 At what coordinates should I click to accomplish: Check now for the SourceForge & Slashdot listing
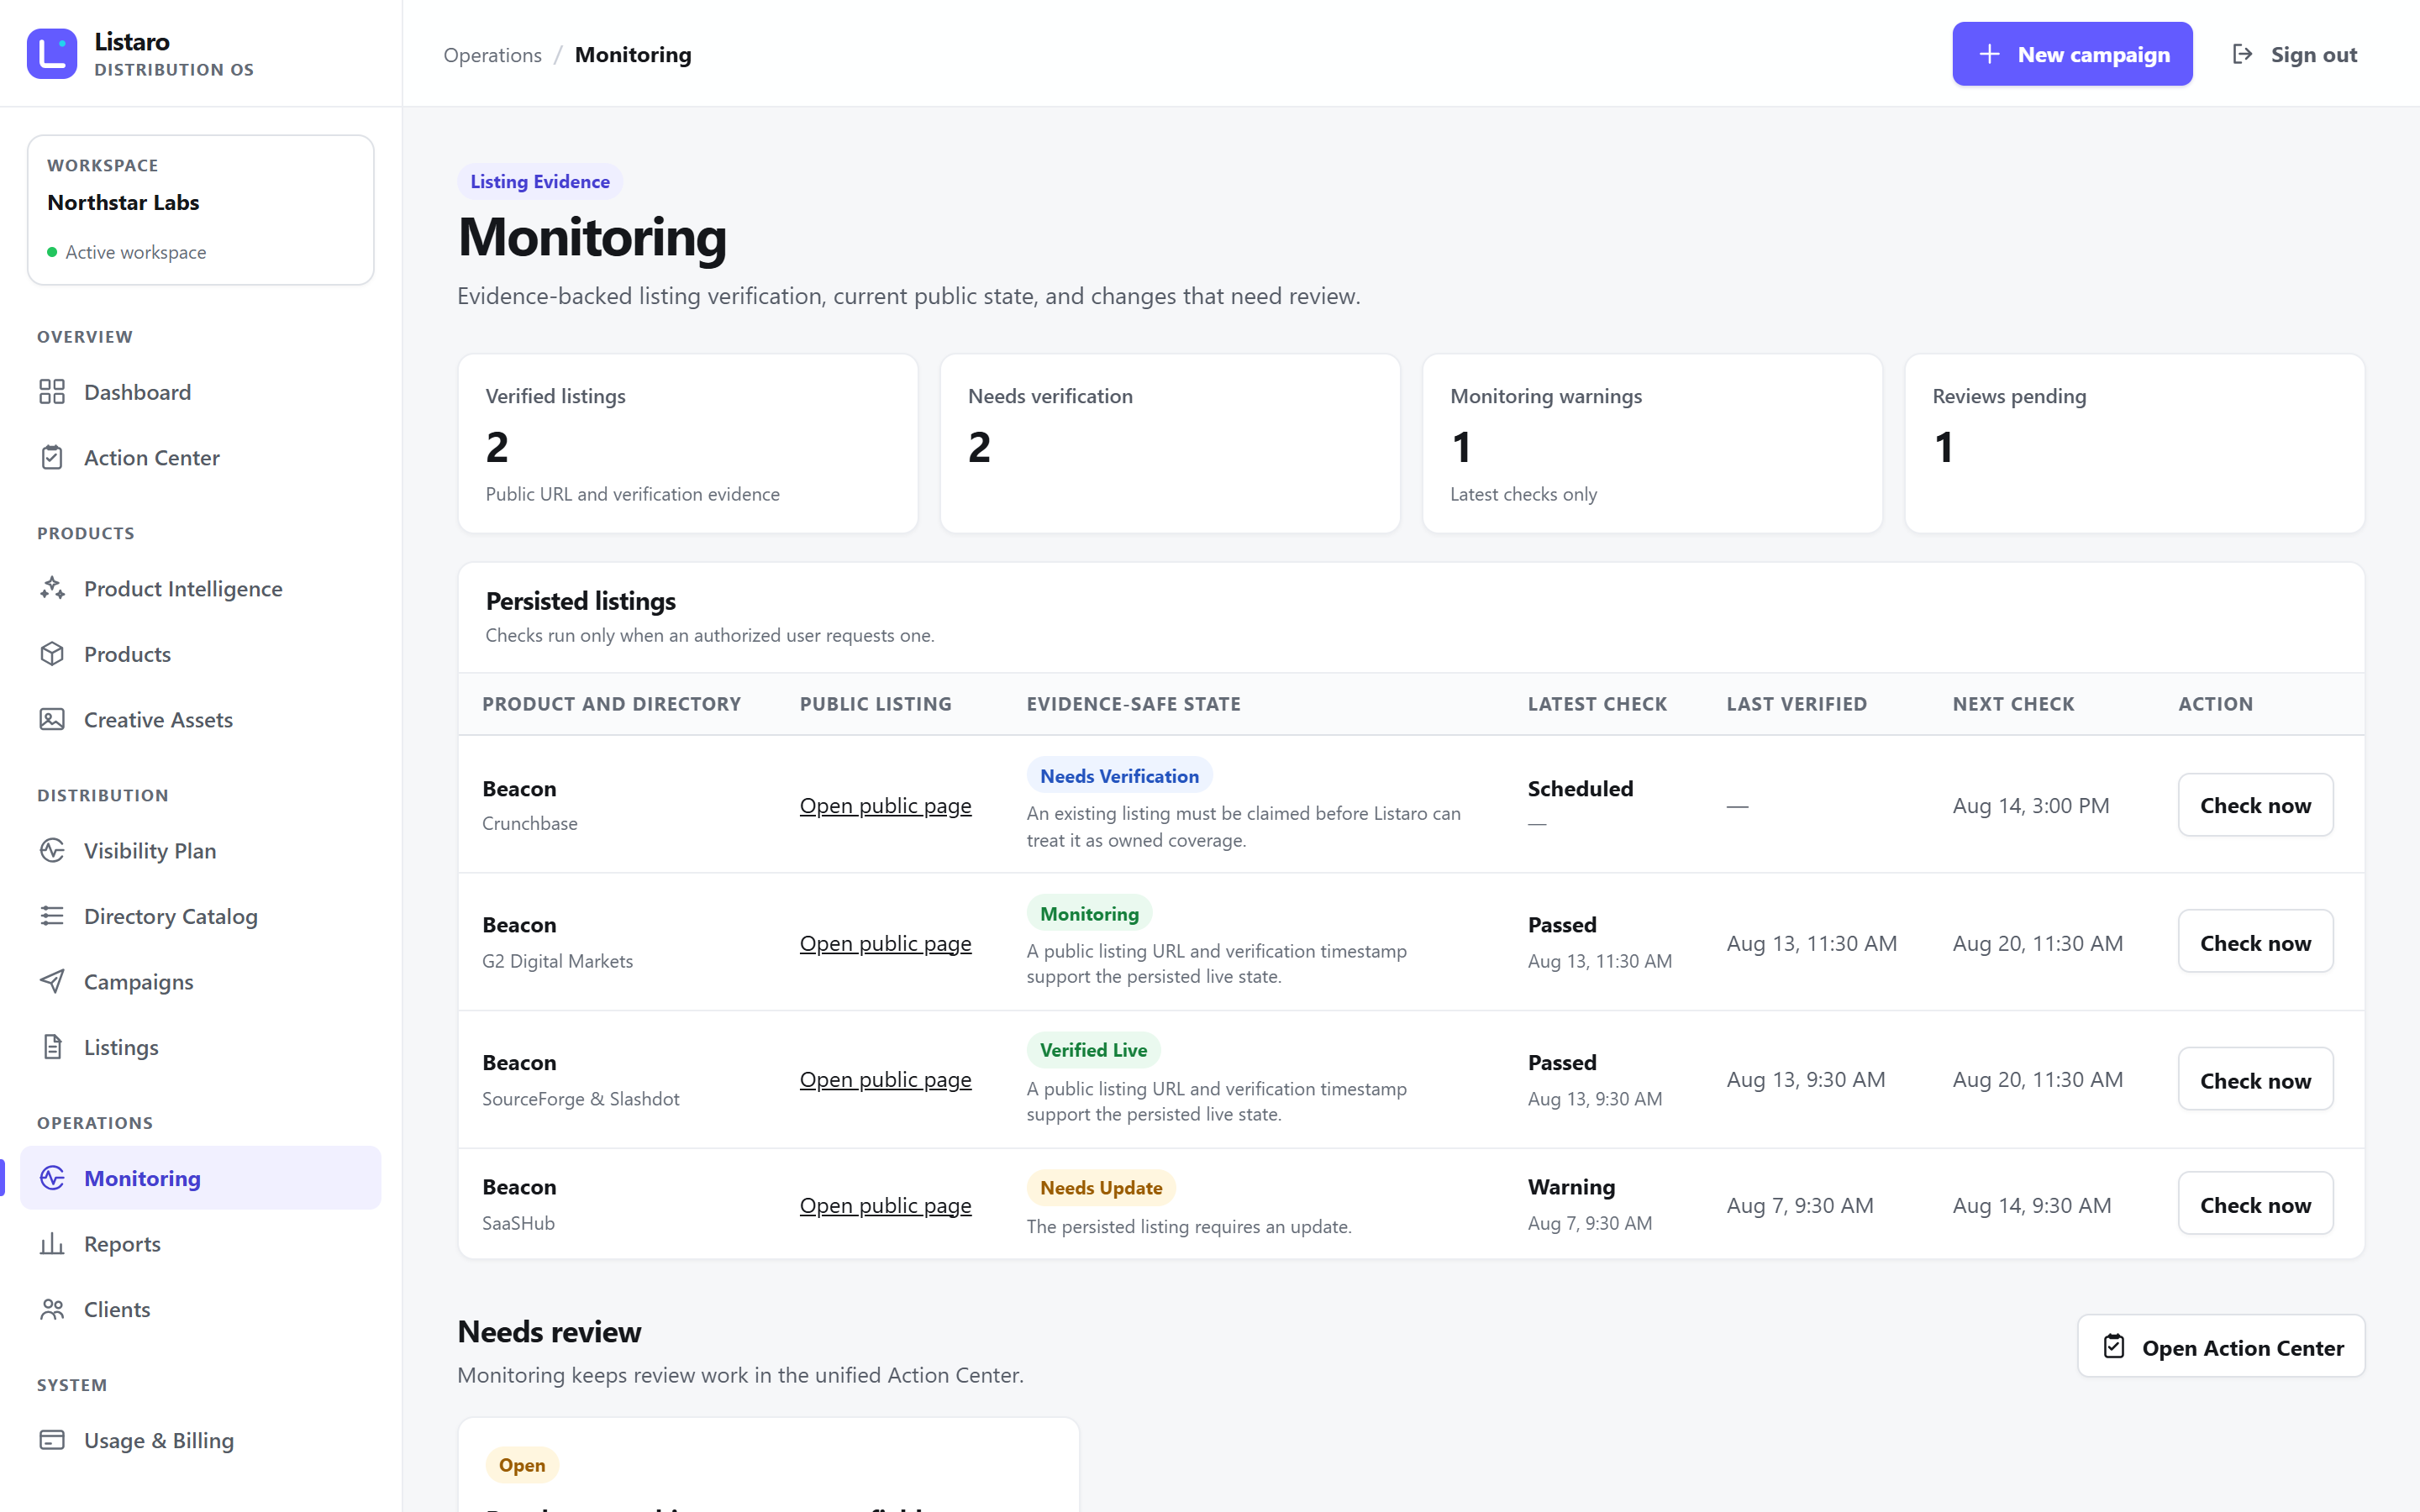point(2255,1080)
